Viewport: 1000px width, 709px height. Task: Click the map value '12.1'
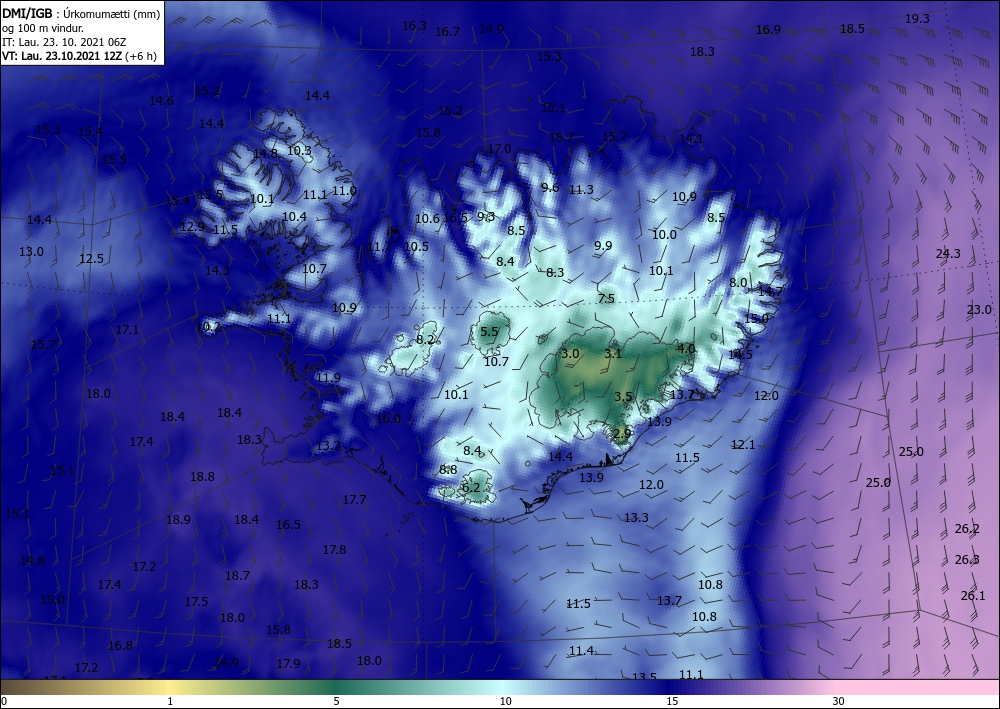pos(743,444)
